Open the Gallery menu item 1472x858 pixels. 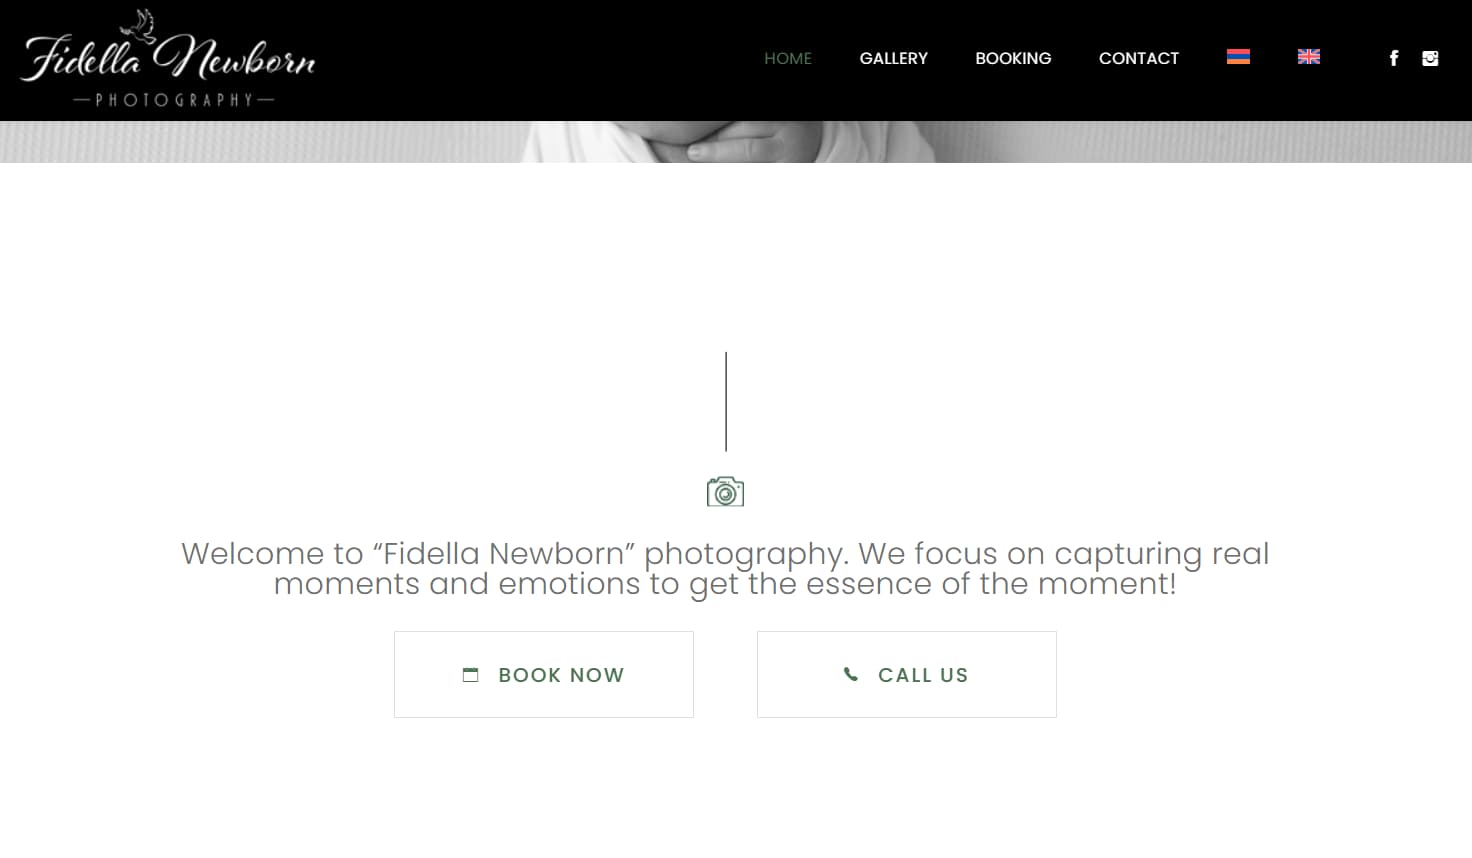(x=894, y=58)
